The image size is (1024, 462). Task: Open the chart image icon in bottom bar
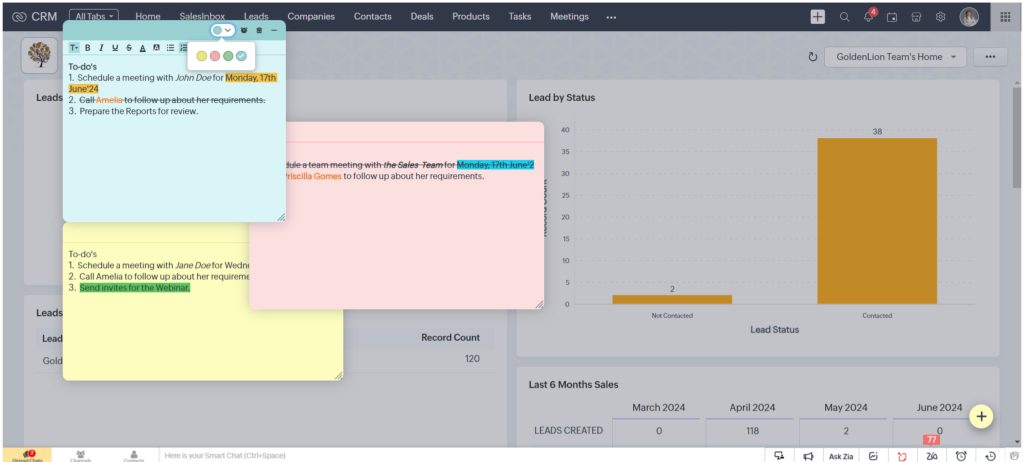point(873,456)
